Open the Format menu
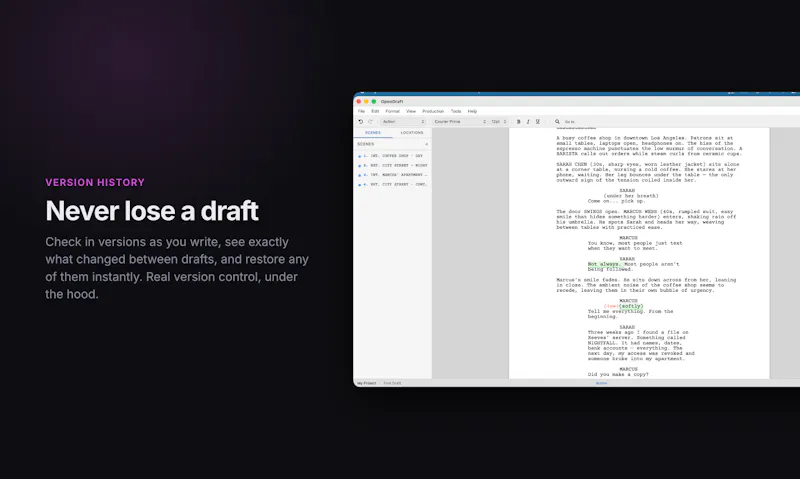Viewport: 800px width, 479px height. click(392, 111)
